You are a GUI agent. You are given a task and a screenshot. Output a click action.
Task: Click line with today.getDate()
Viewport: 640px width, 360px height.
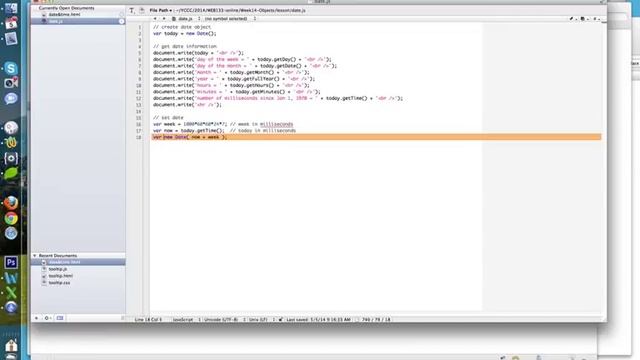[x=245, y=66]
